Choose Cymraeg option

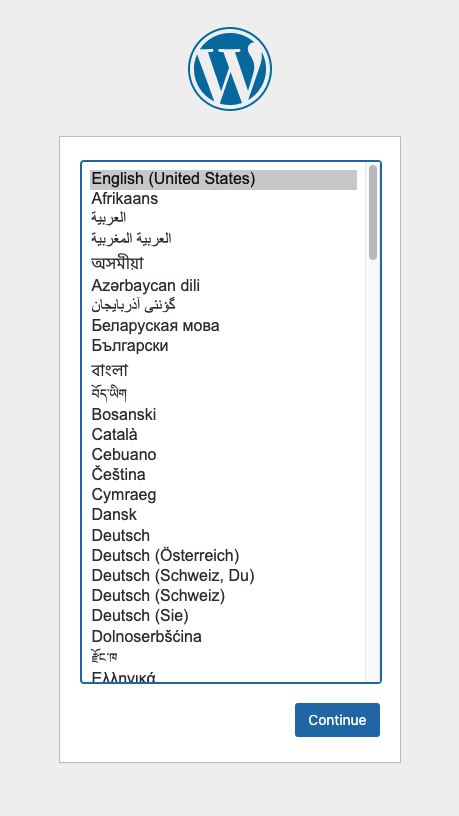pyautogui.click(x=223, y=495)
